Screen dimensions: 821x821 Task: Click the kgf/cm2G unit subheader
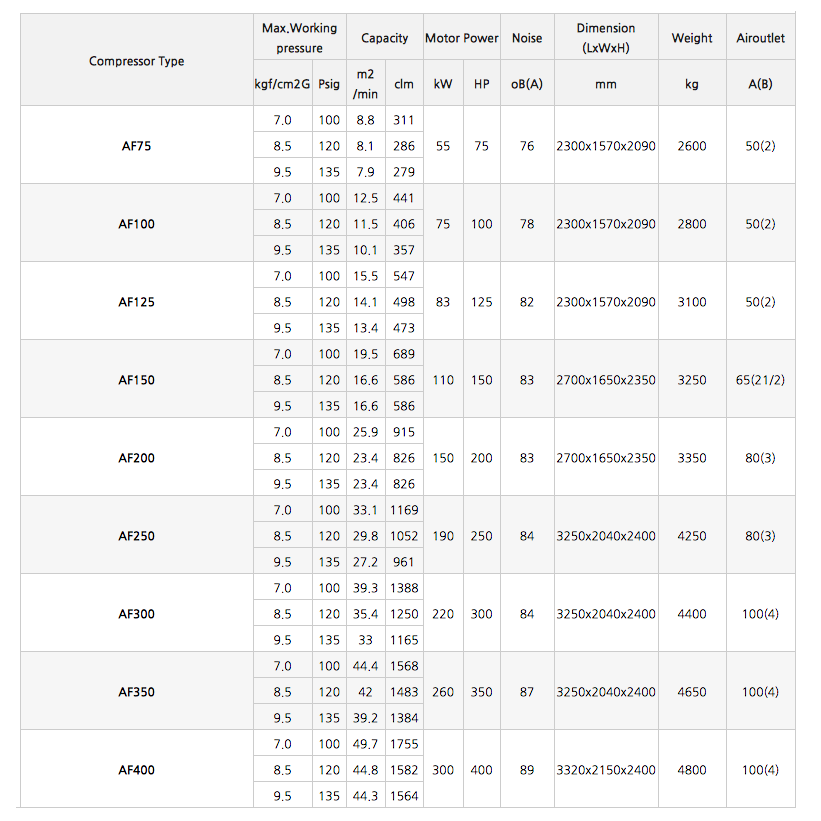pyautogui.click(x=282, y=85)
